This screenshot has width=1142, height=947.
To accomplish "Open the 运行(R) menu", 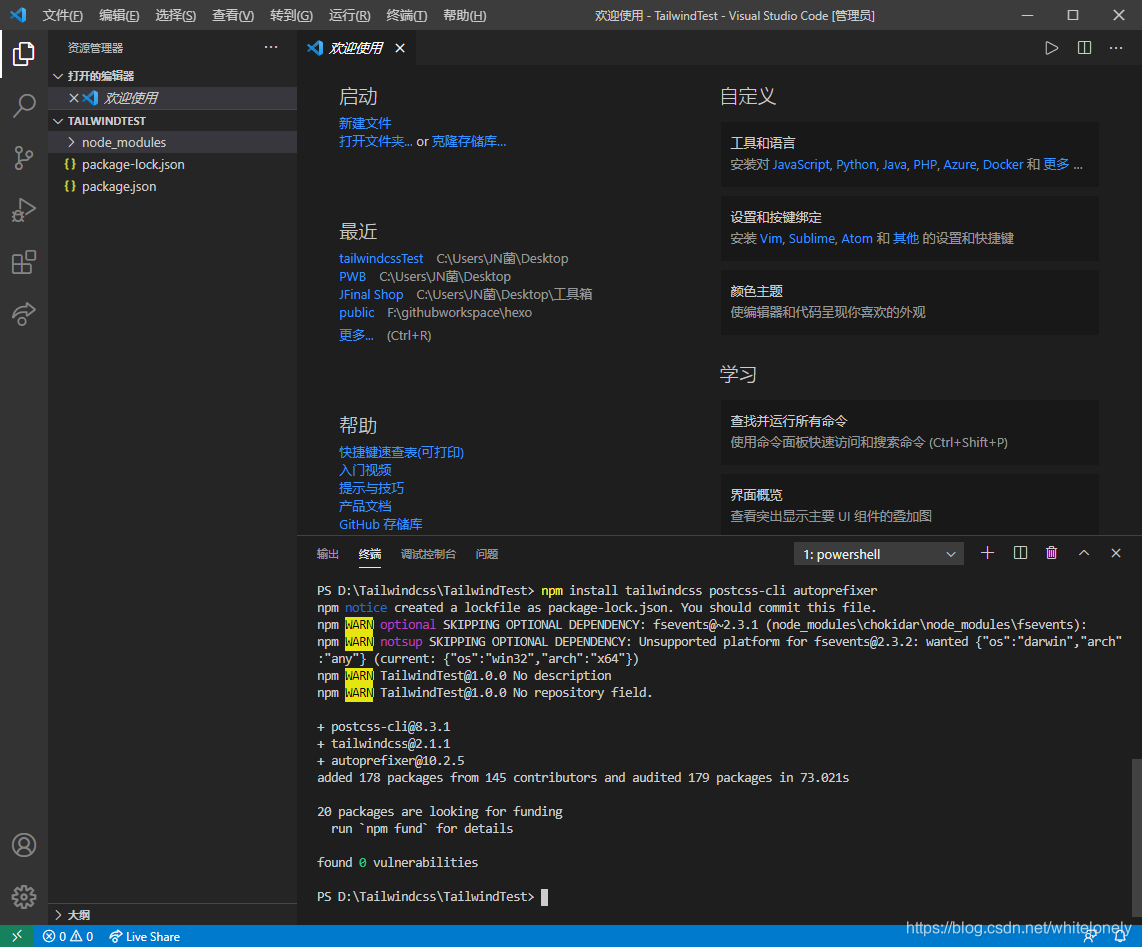I will 350,15.
